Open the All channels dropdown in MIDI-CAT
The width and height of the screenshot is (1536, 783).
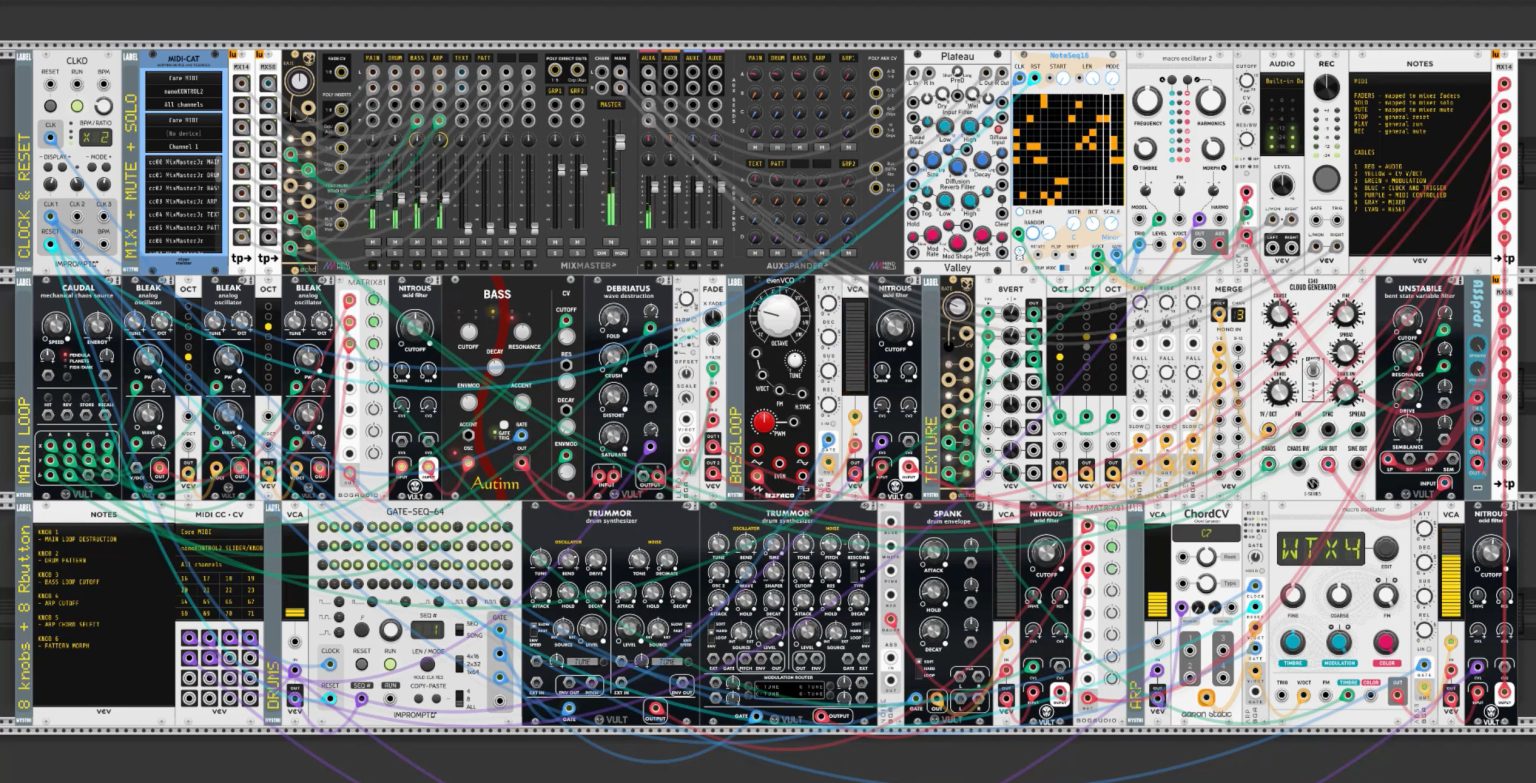[x=182, y=104]
